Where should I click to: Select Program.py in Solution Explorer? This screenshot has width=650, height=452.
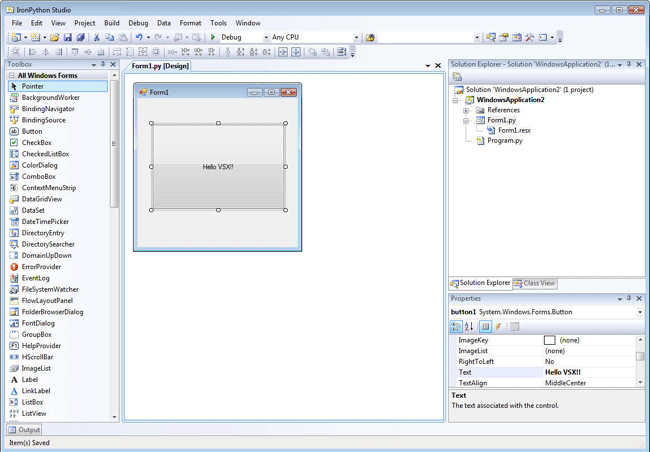[504, 141]
